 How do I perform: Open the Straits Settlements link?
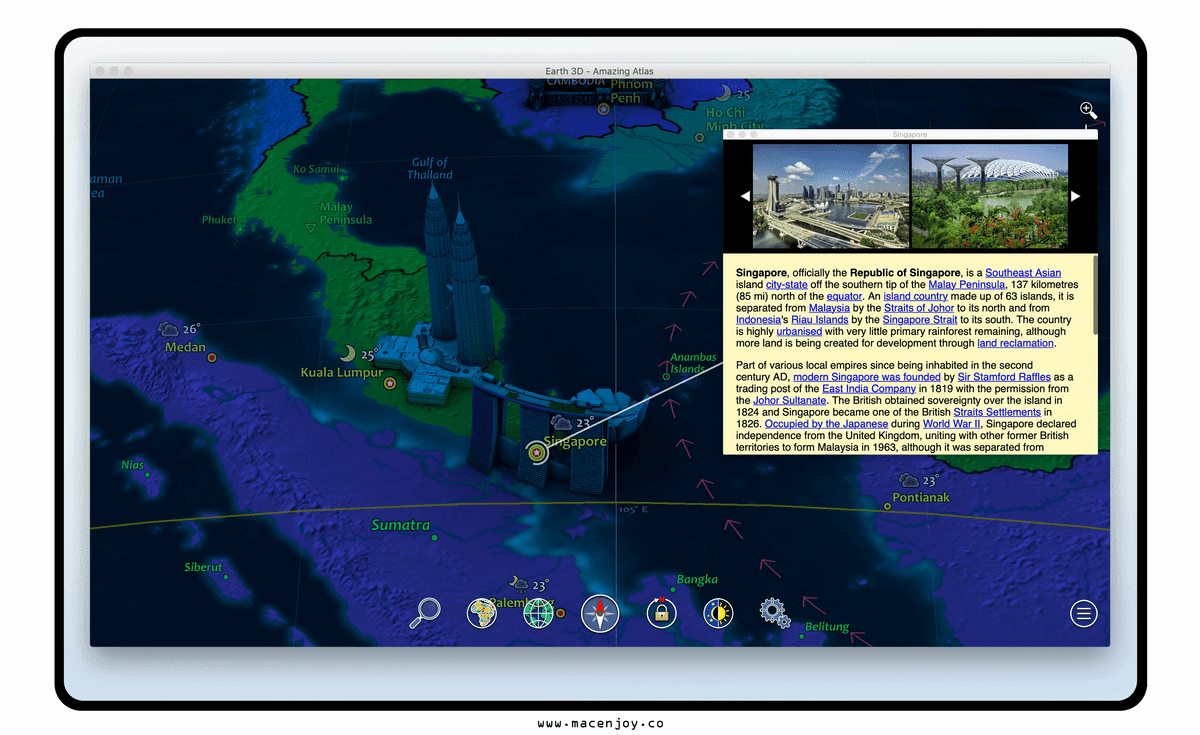pos(997,412)
